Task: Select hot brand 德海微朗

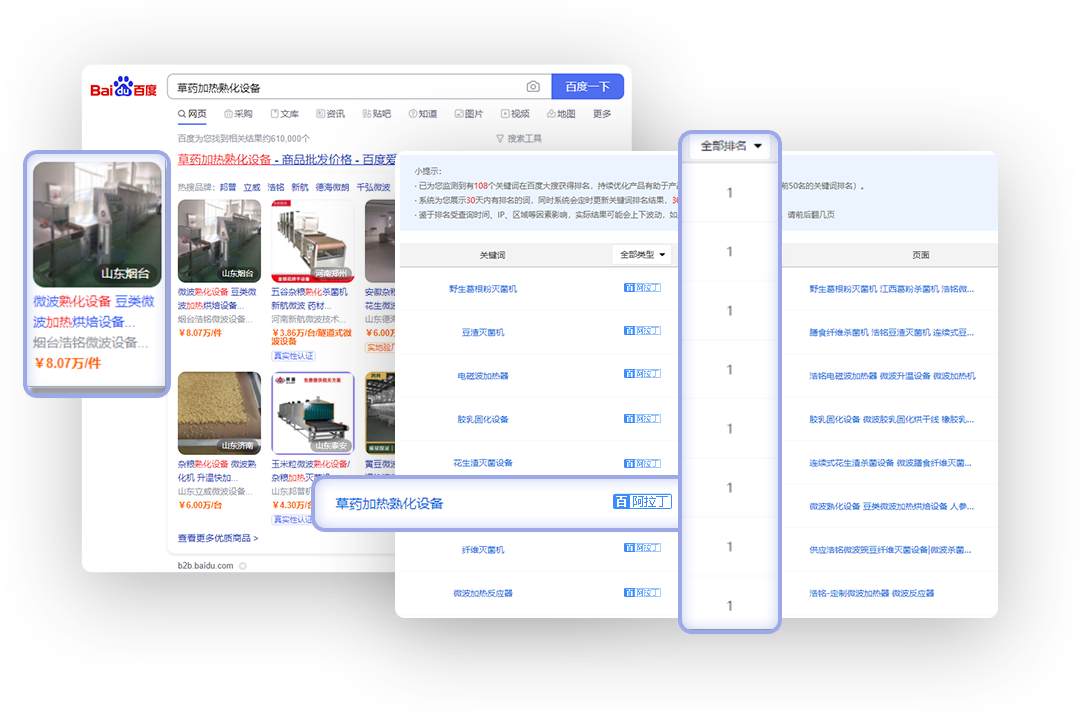Action: click(333, 187)
